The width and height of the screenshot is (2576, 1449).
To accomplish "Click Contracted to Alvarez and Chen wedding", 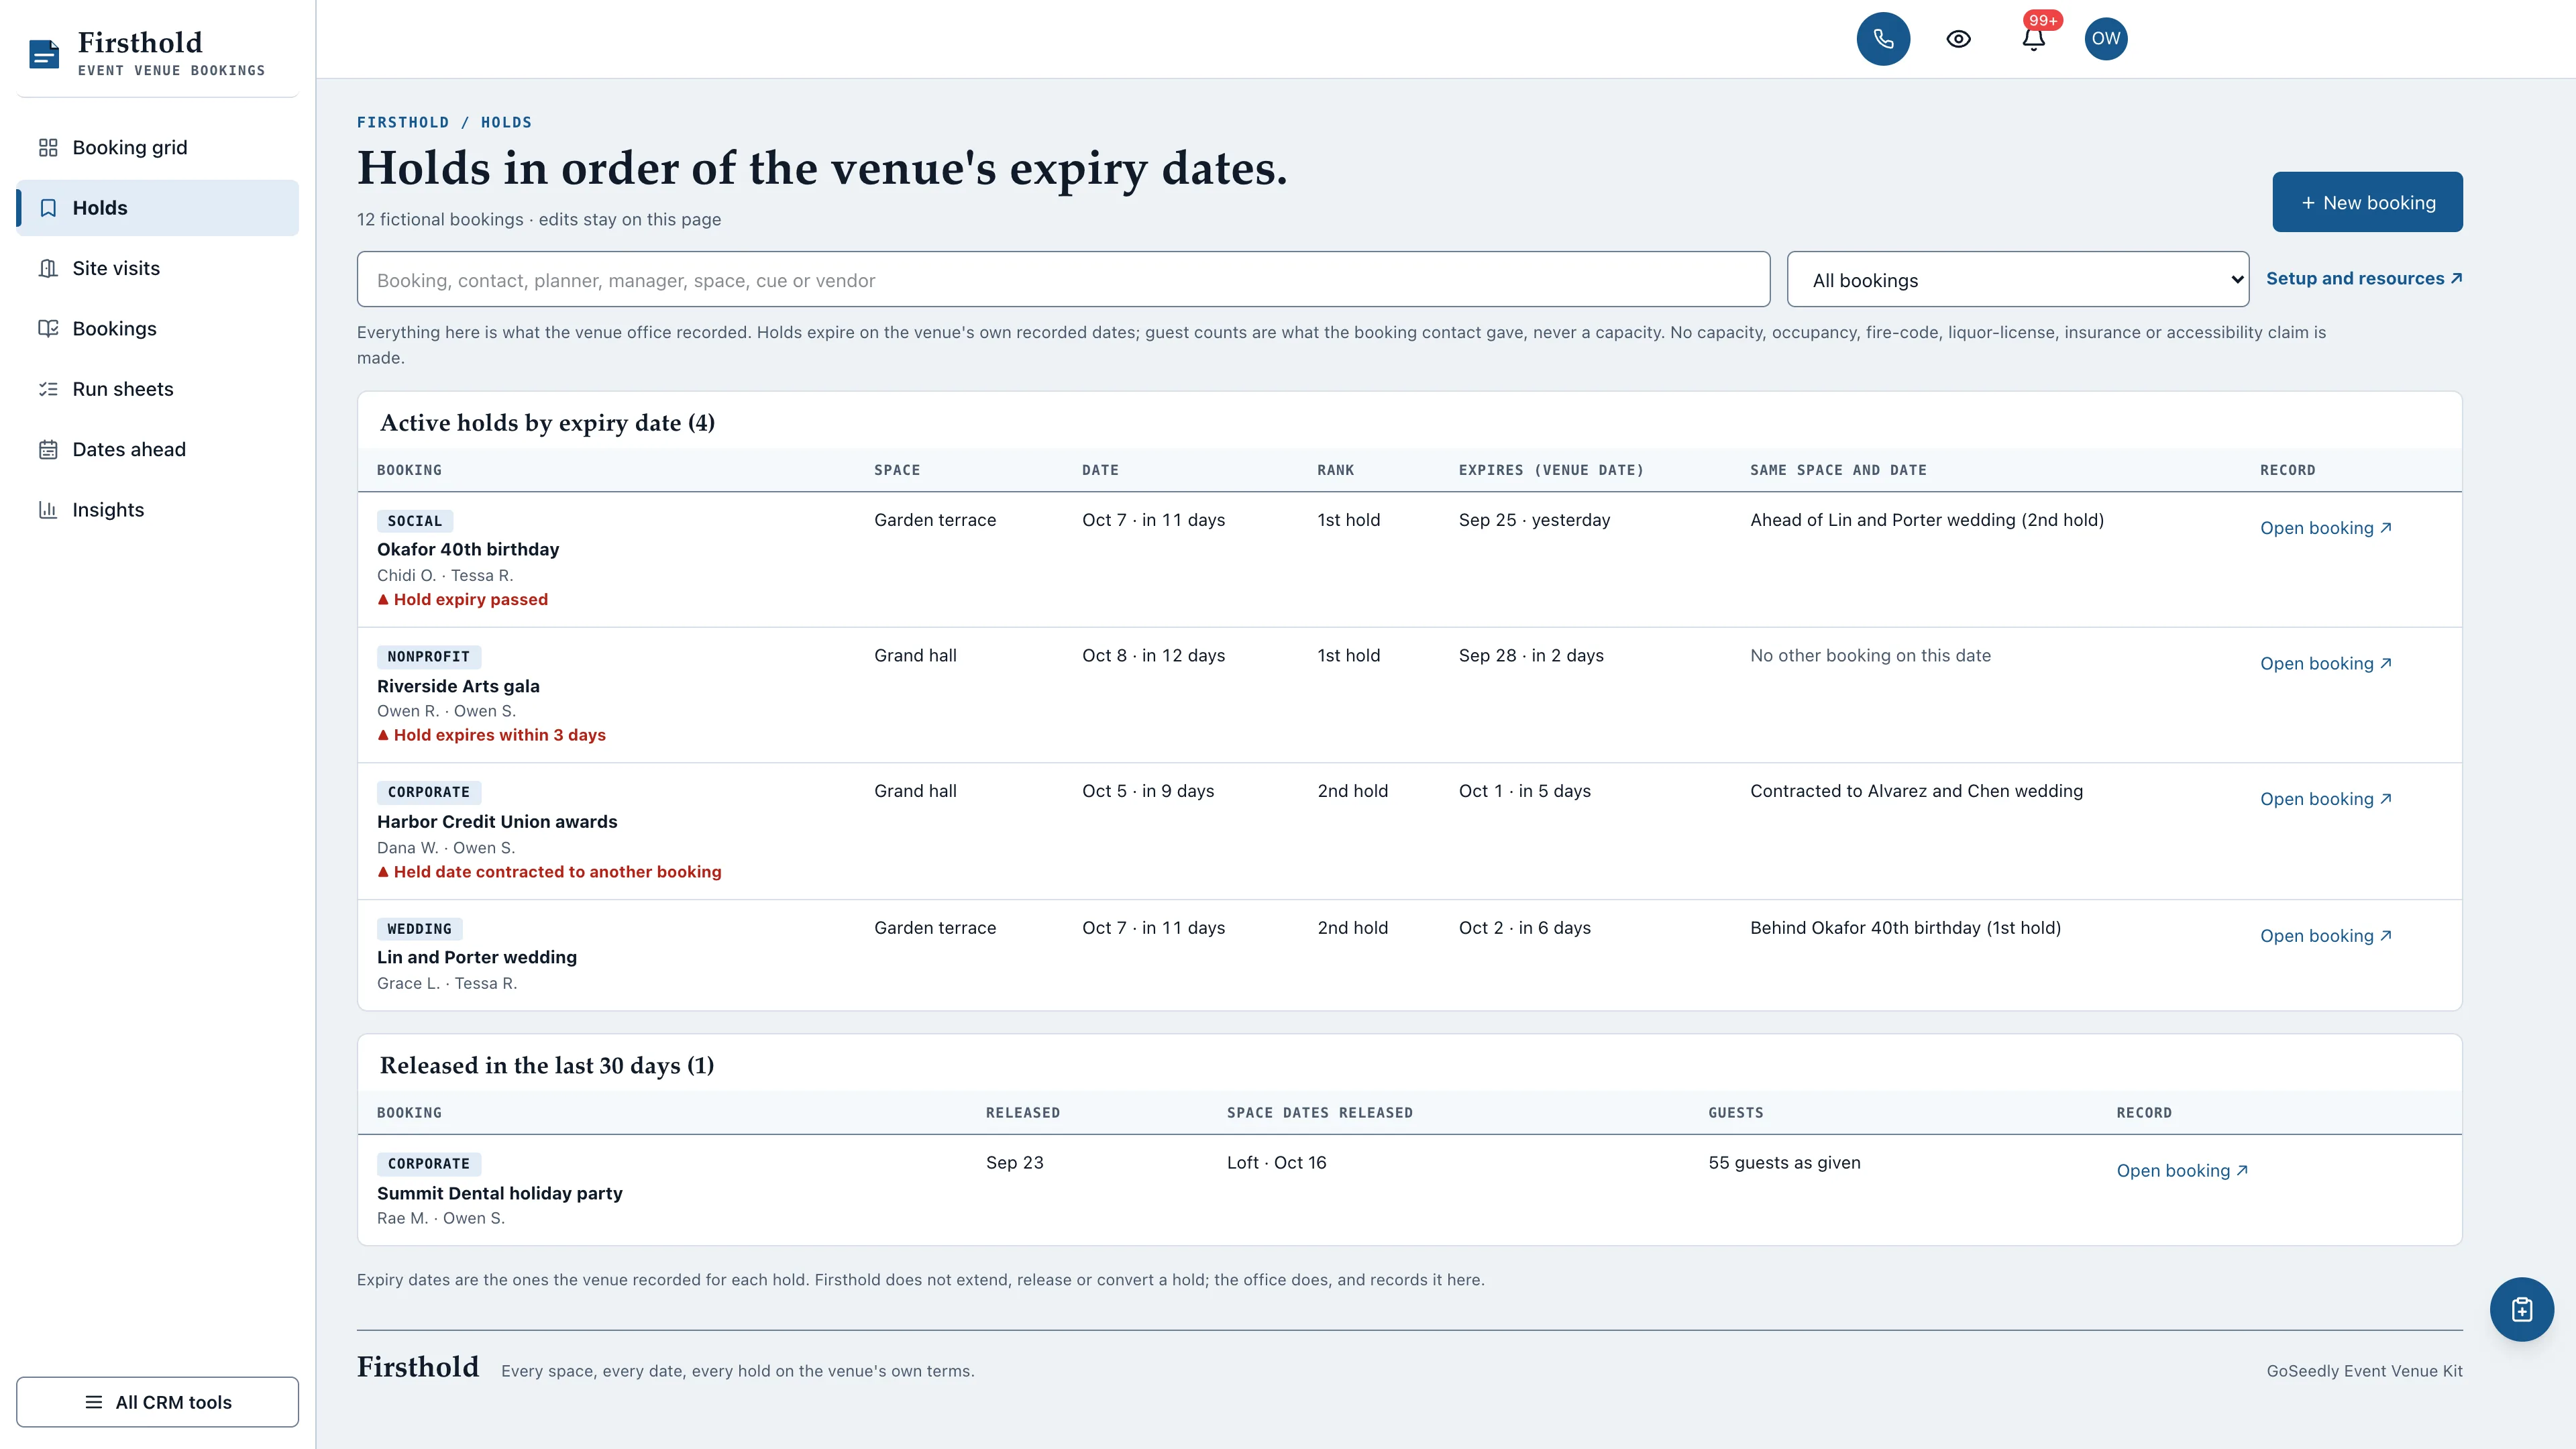I will pos(1916,791).
